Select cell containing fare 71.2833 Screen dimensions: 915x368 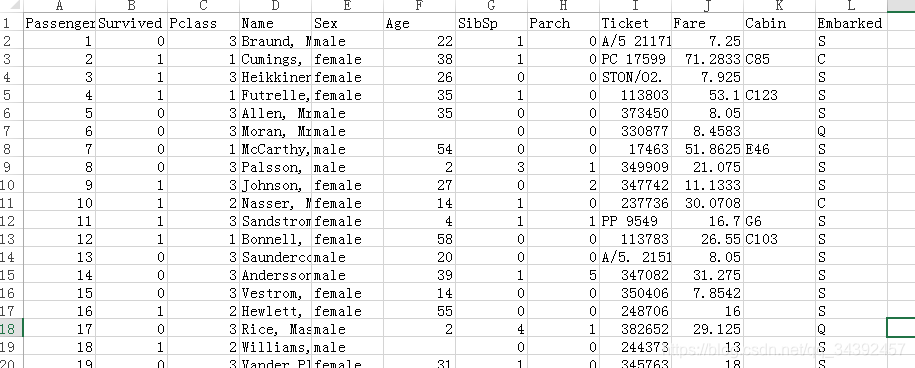(x=707, y=59)
